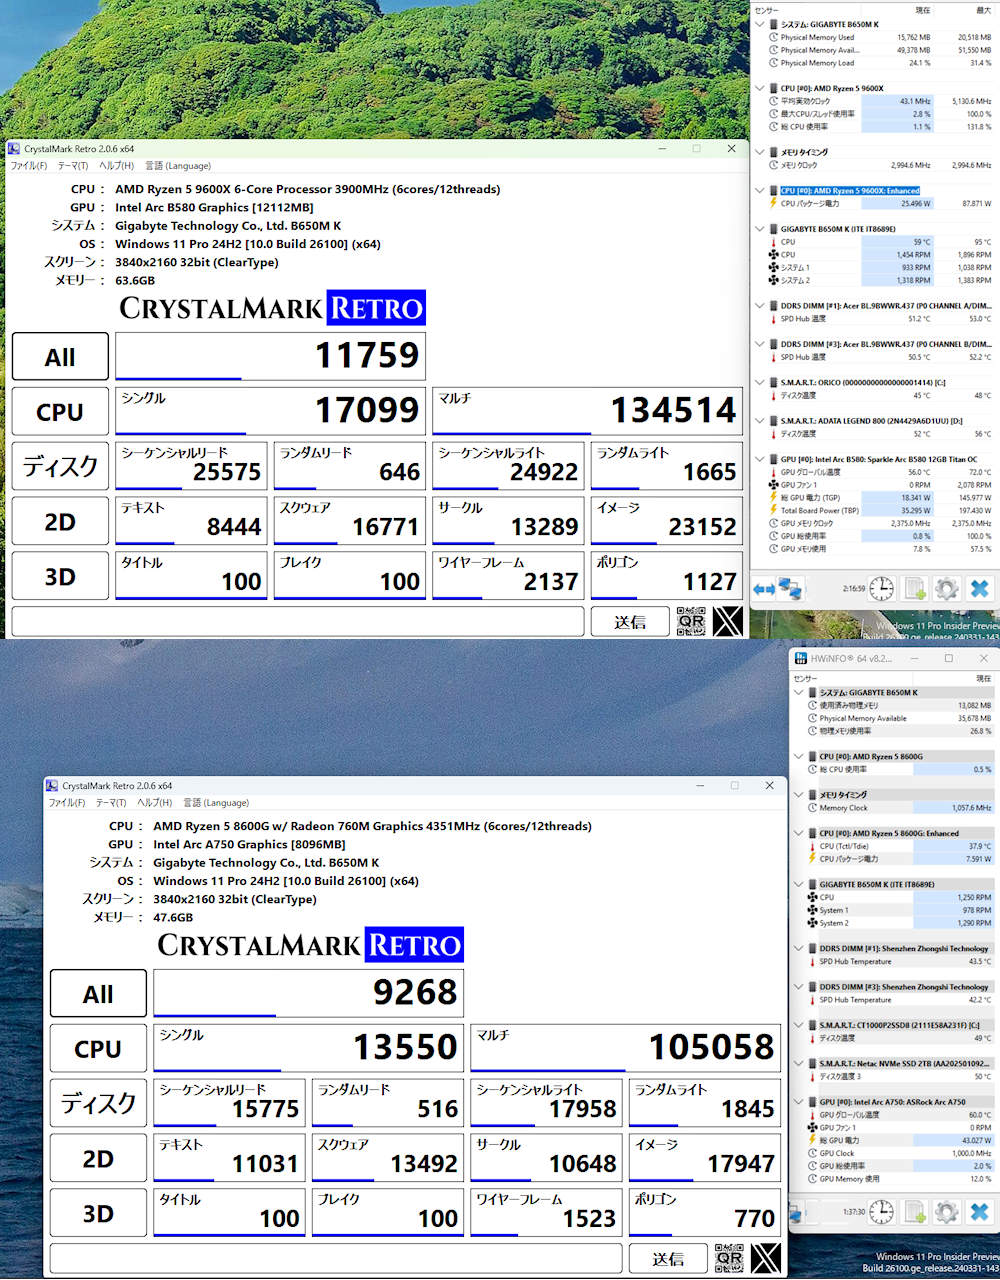Screen dimensions: 1000x1280
Task: Click the All button beside score 11759
Action: pyautogui.click(x=60, y=357)
